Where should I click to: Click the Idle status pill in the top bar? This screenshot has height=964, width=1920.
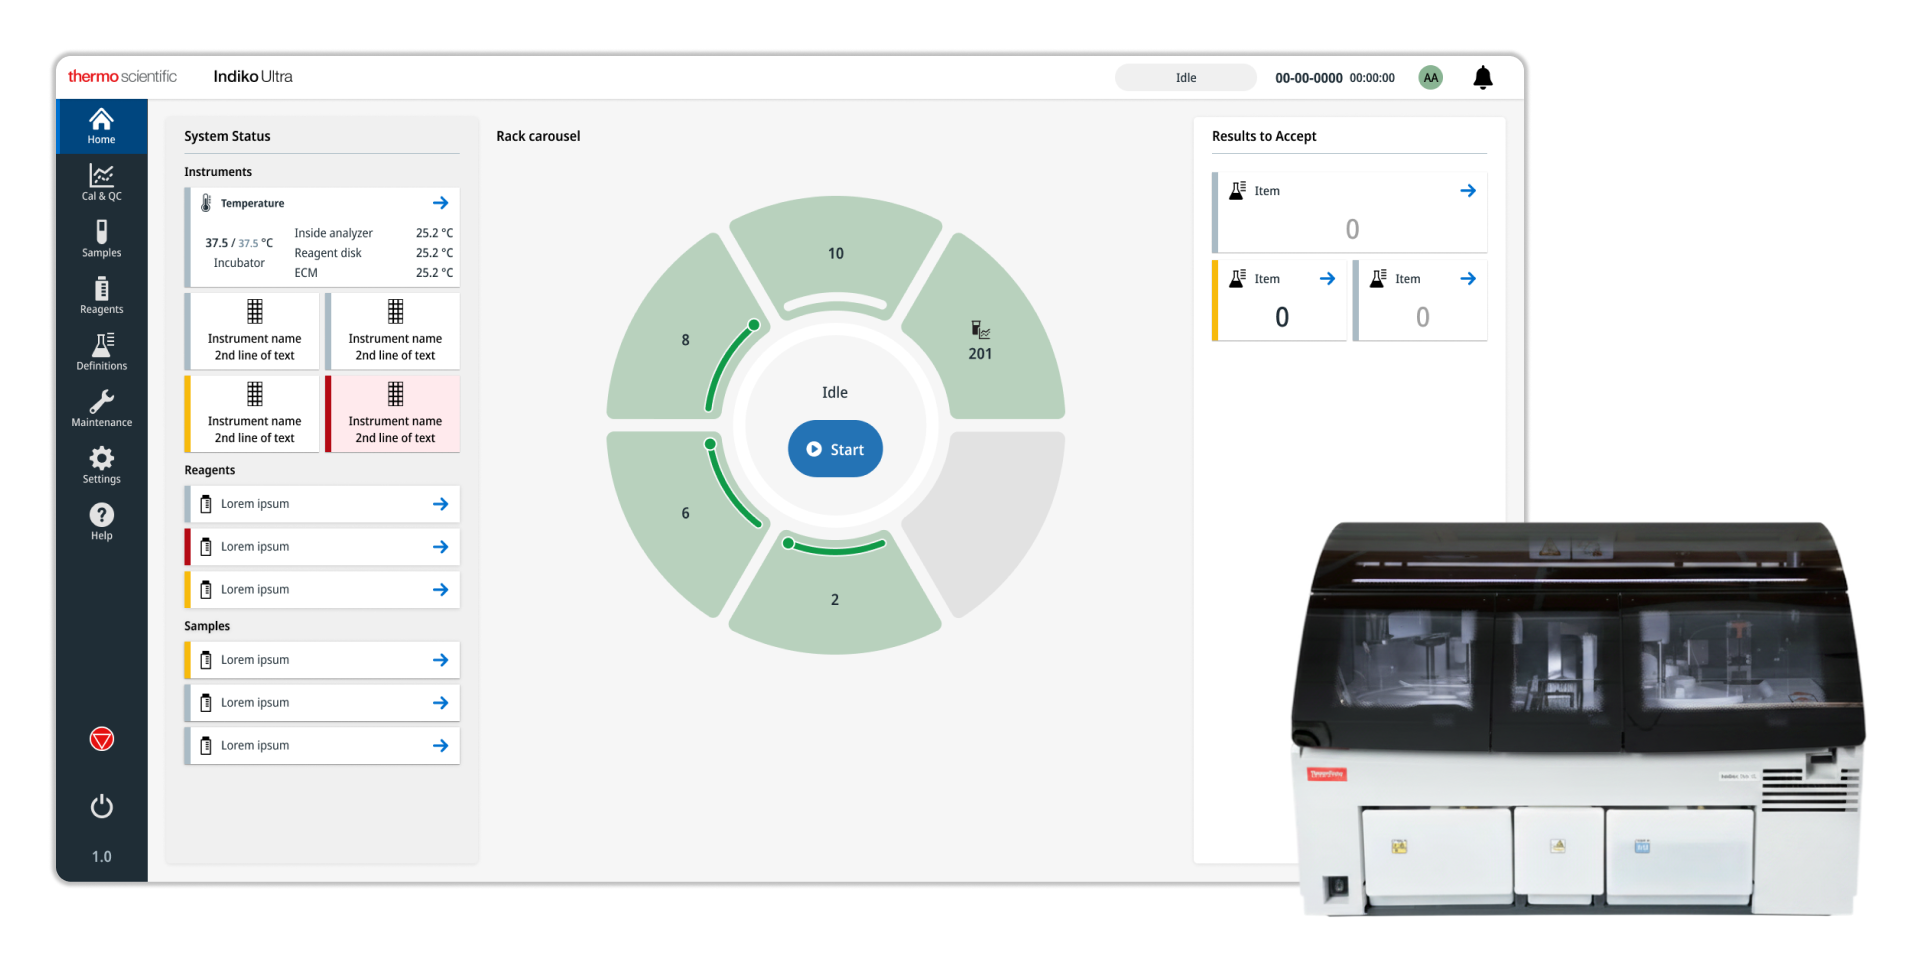[1186, 78]
